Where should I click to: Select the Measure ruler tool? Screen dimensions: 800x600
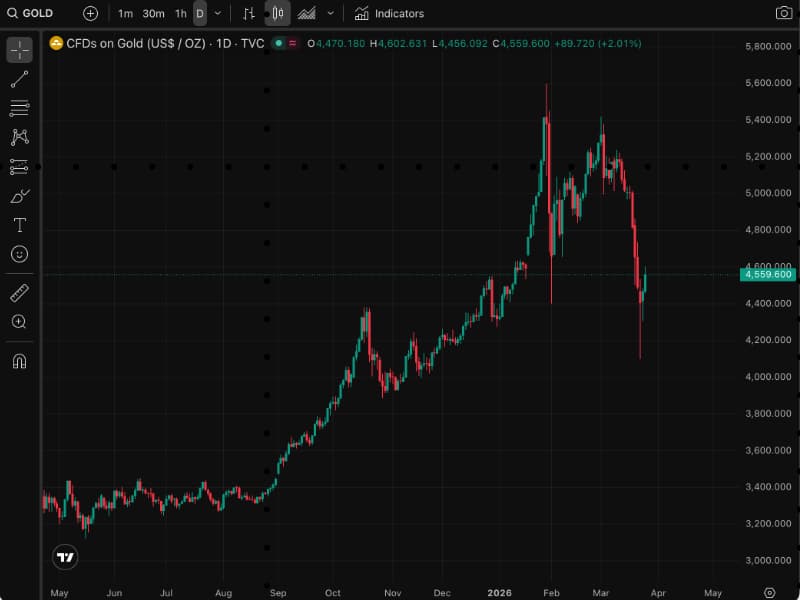pos(20,293)
